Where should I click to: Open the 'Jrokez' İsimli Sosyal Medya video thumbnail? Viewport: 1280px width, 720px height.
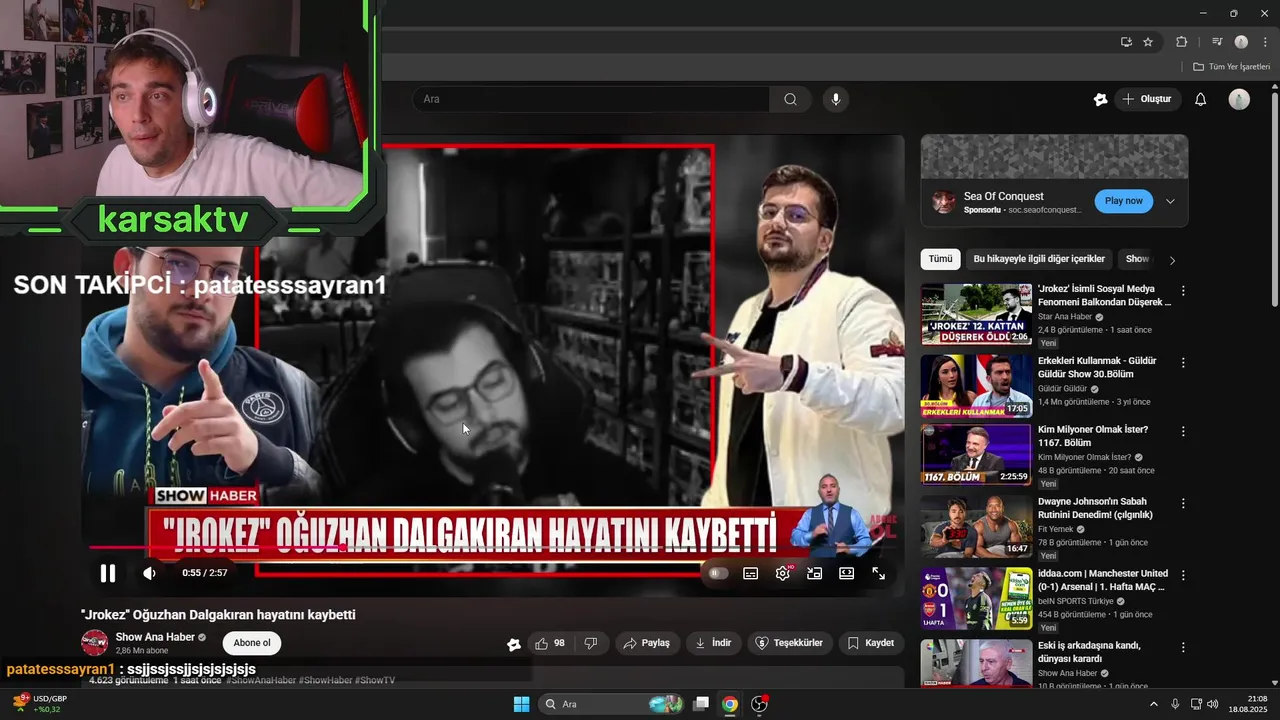[x=977, y=315]
